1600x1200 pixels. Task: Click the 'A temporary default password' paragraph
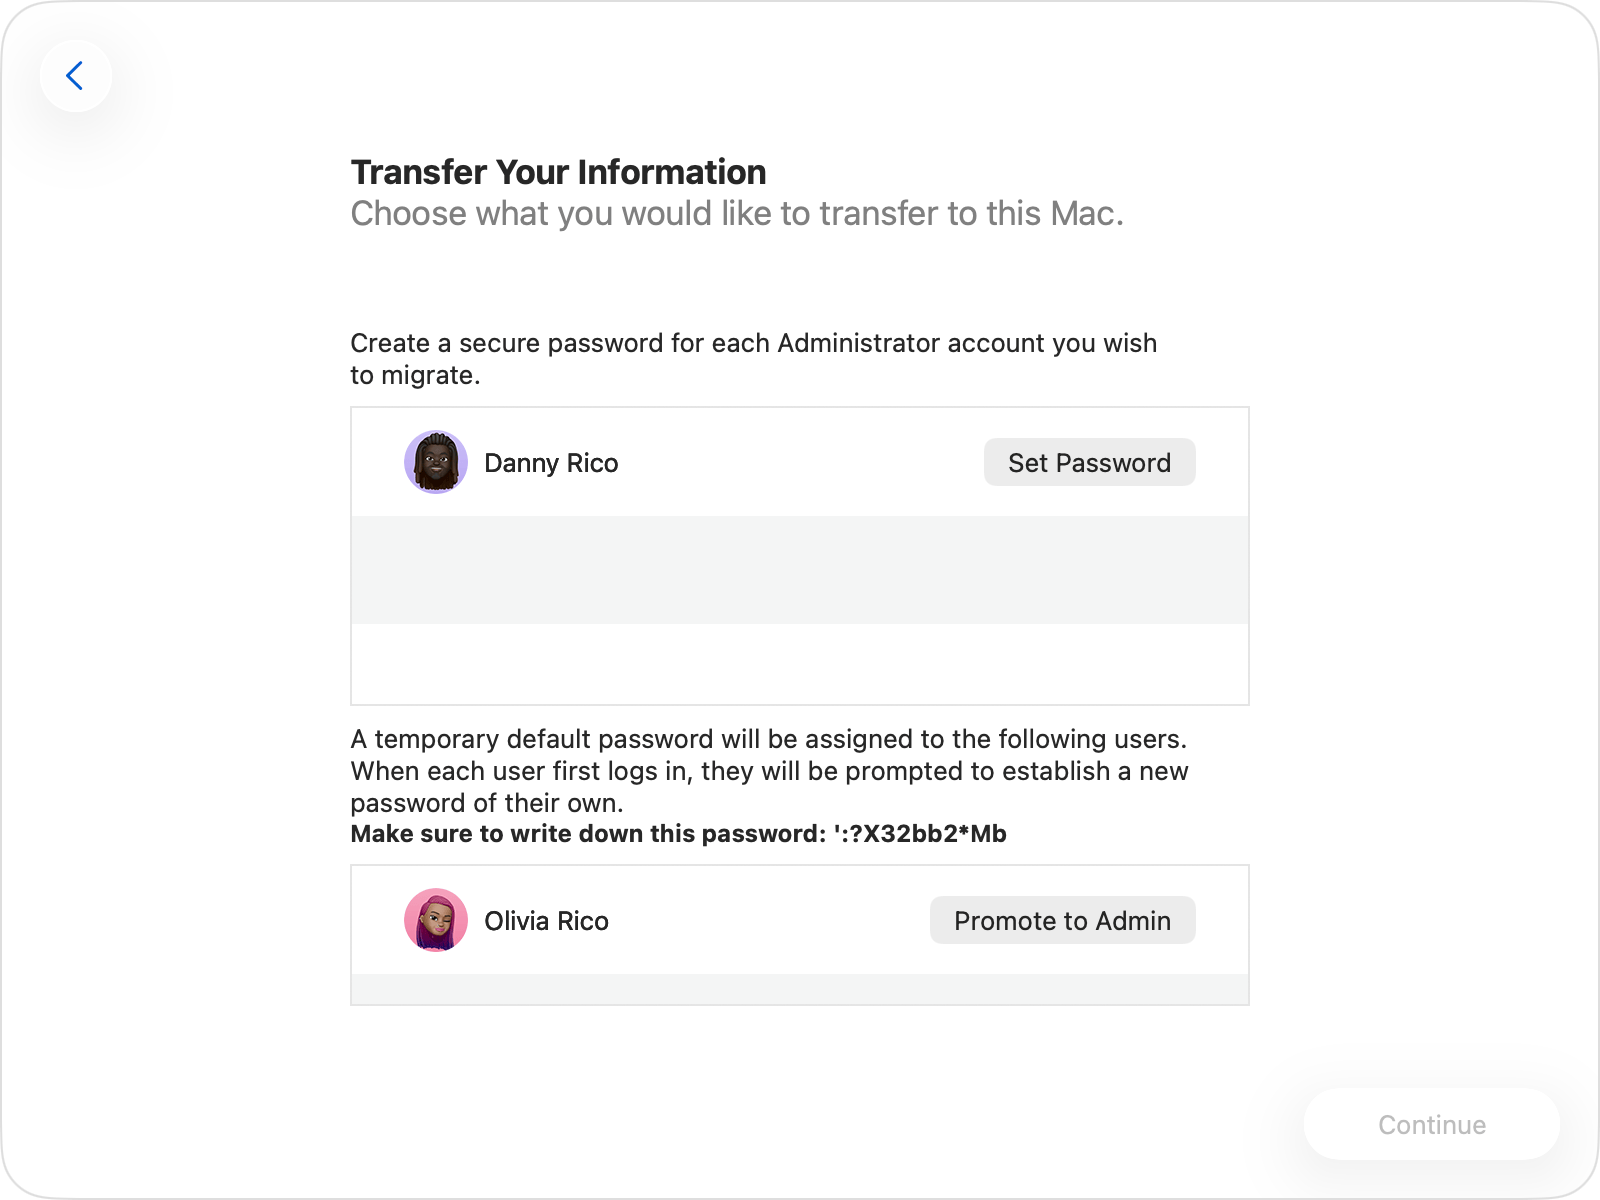click(x=768, y=739)
